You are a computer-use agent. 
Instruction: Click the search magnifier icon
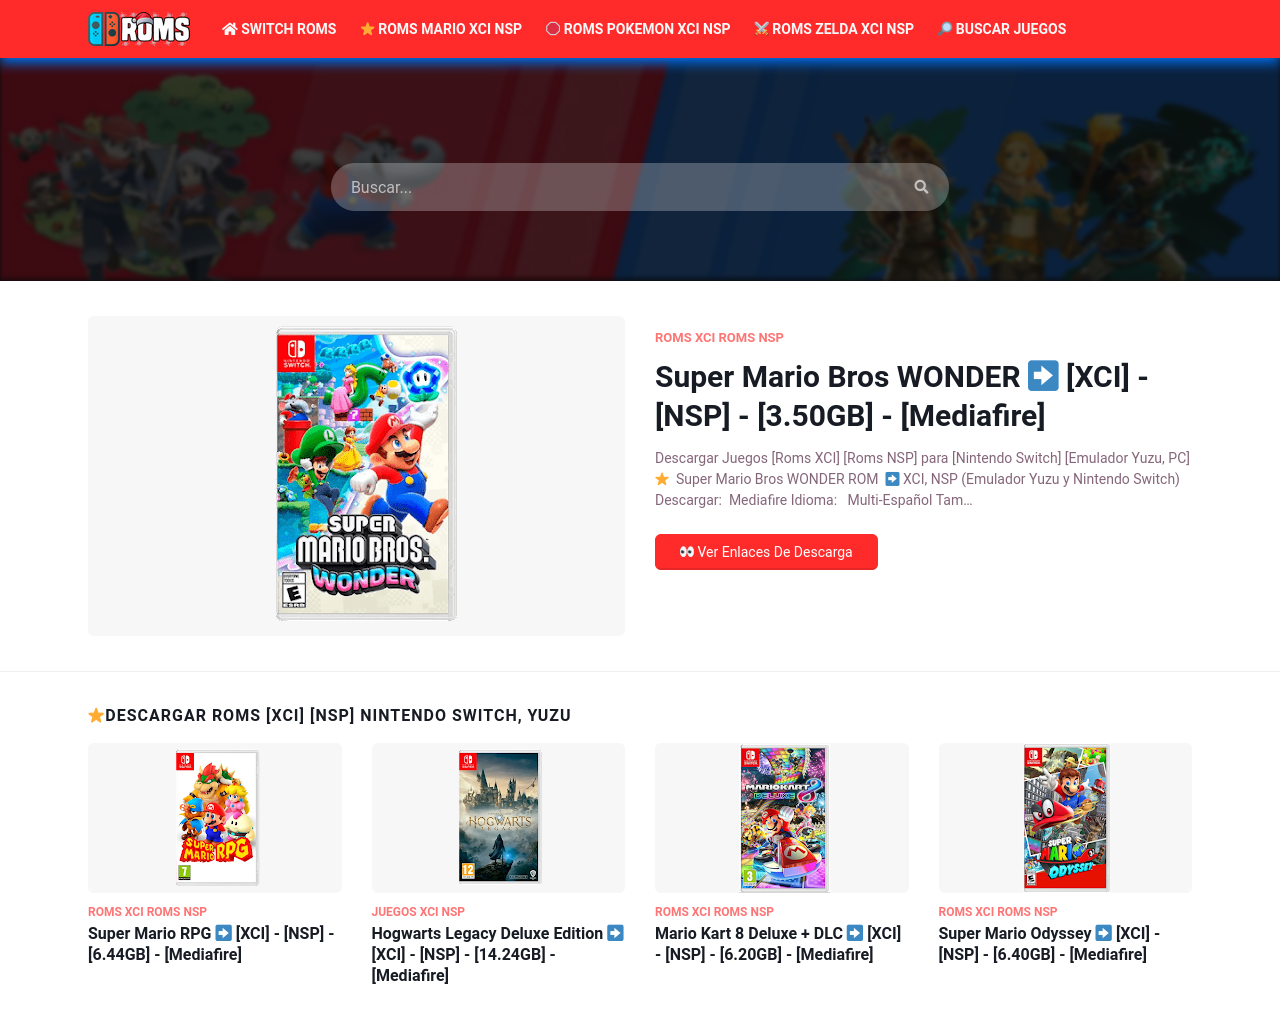click(x=921, y=187)
